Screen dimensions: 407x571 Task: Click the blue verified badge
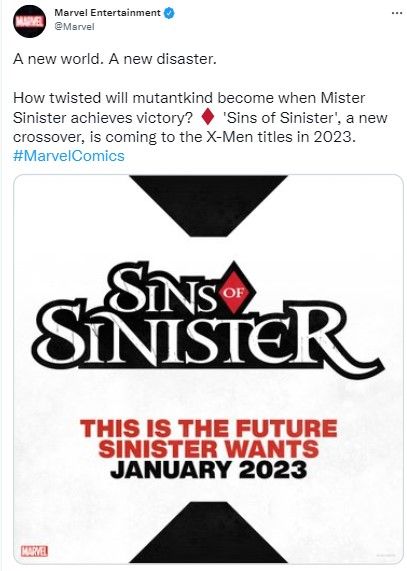coord(169,13)
